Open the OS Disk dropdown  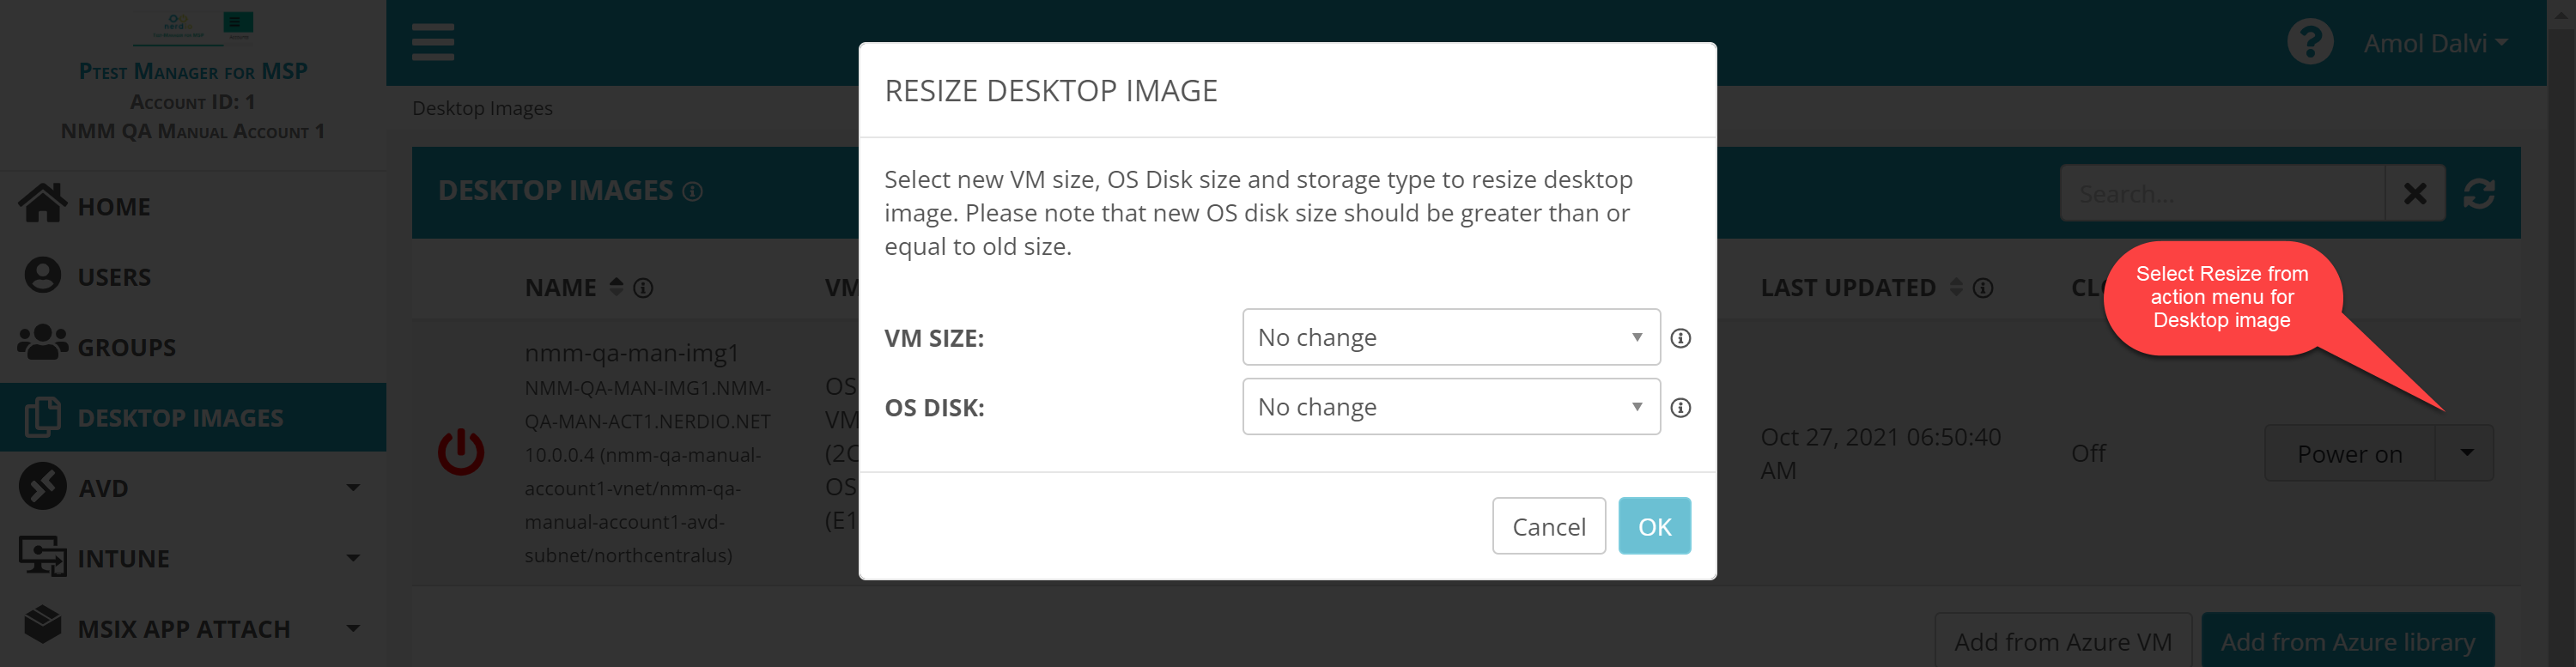1450,407
